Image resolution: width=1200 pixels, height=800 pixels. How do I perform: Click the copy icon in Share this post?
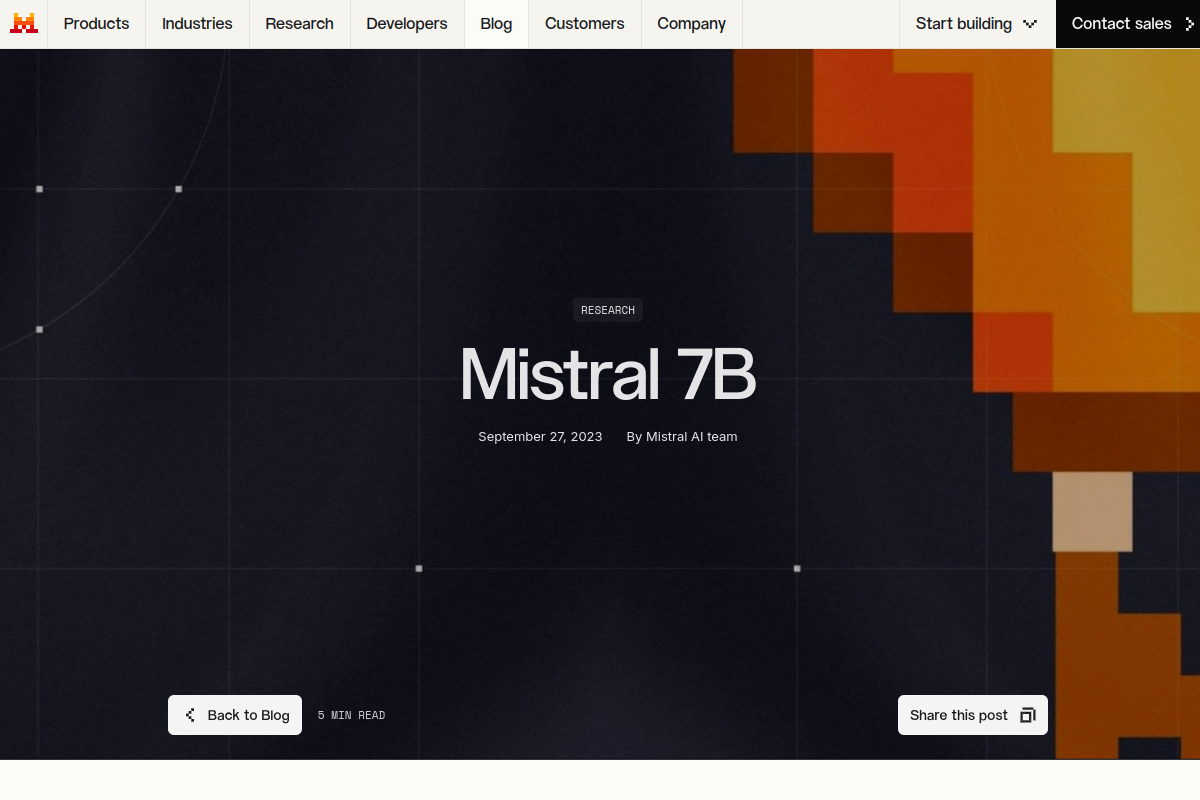click(1027, 715)
